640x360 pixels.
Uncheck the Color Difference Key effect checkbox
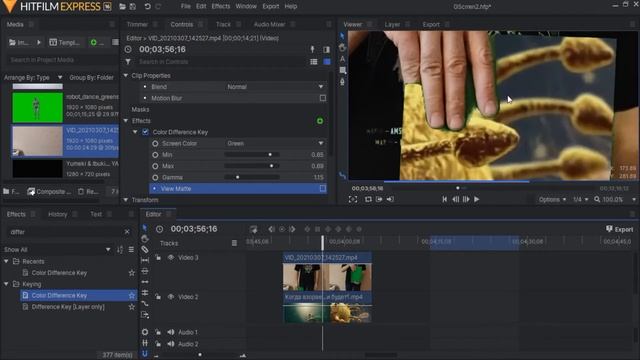(x=145, y=132)
